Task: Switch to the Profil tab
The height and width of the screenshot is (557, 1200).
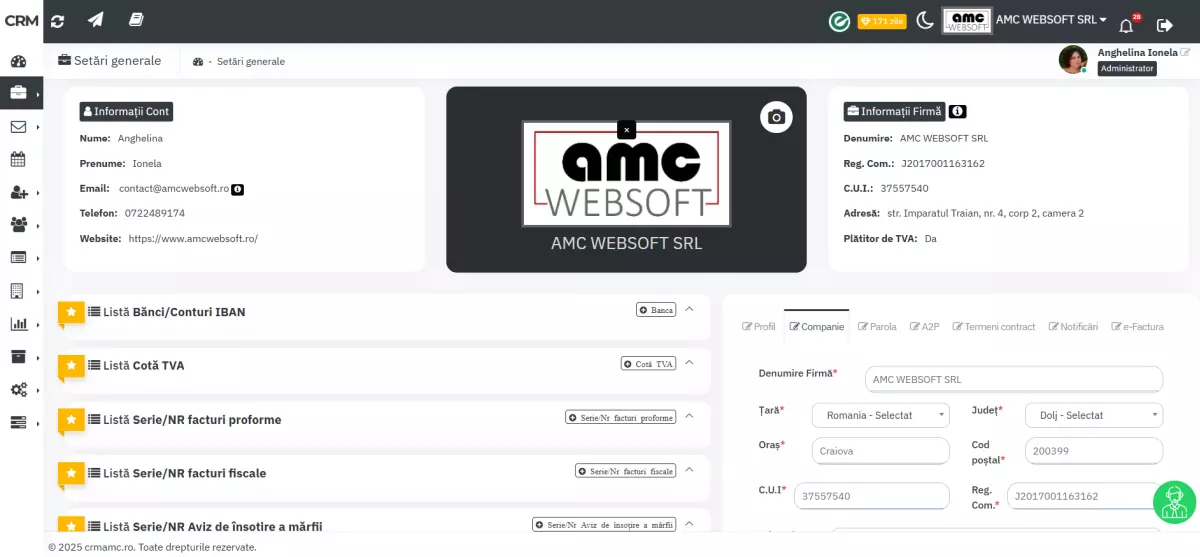Action: tap(759, 327)
